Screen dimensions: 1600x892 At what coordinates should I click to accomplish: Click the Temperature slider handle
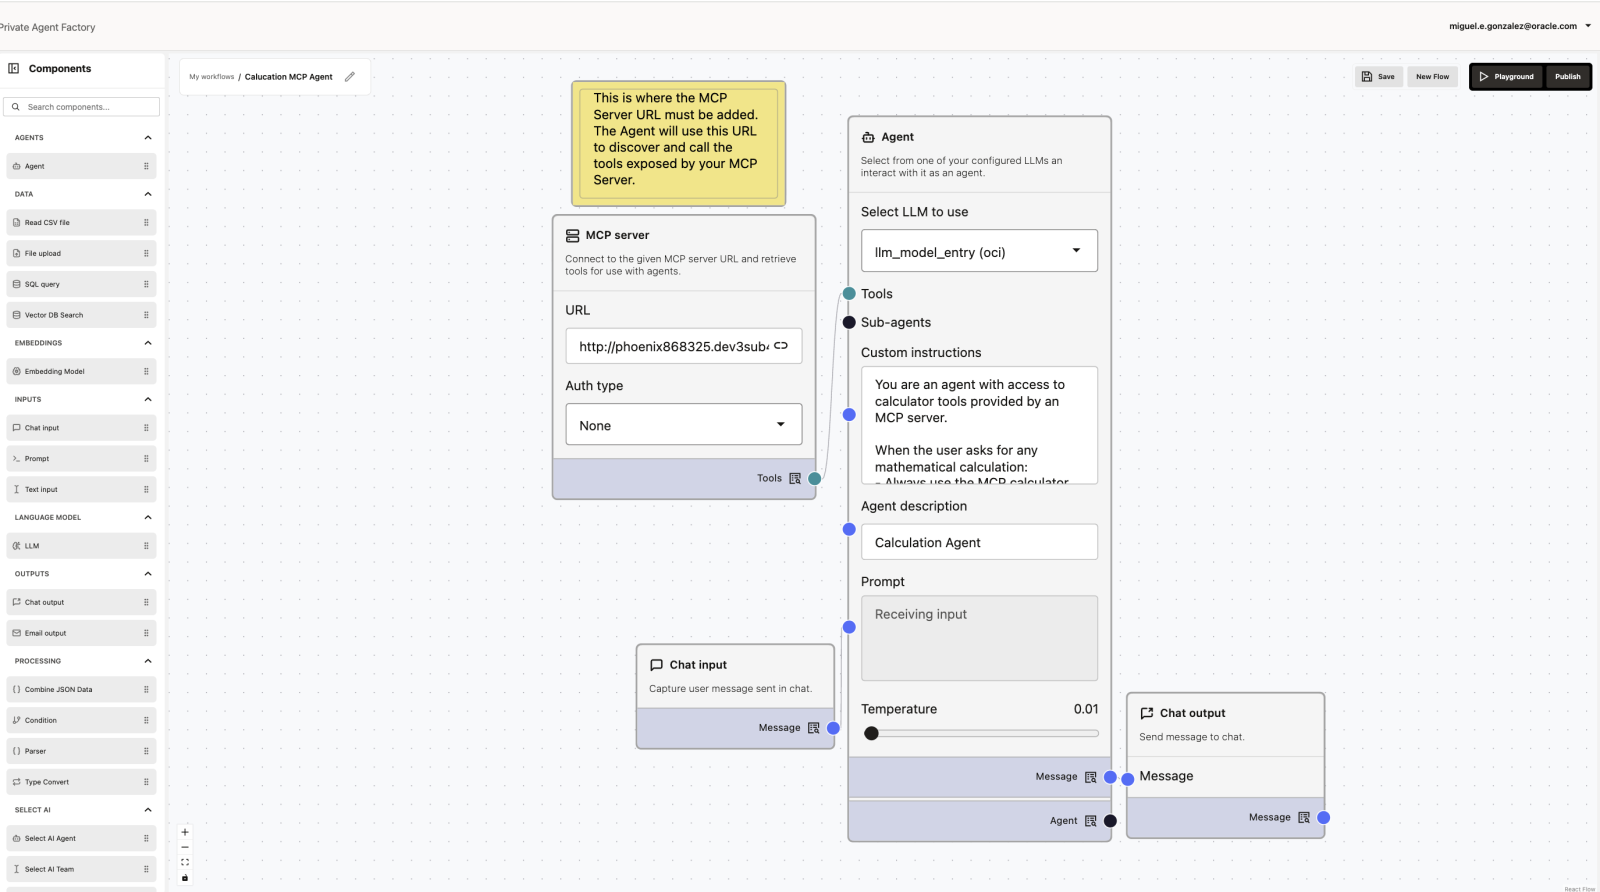click(871, 733)
